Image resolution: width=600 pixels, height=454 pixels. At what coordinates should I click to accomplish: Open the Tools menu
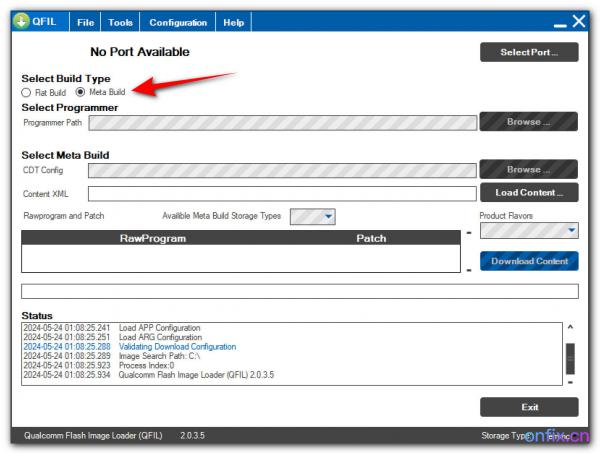[x=120, y=23]
